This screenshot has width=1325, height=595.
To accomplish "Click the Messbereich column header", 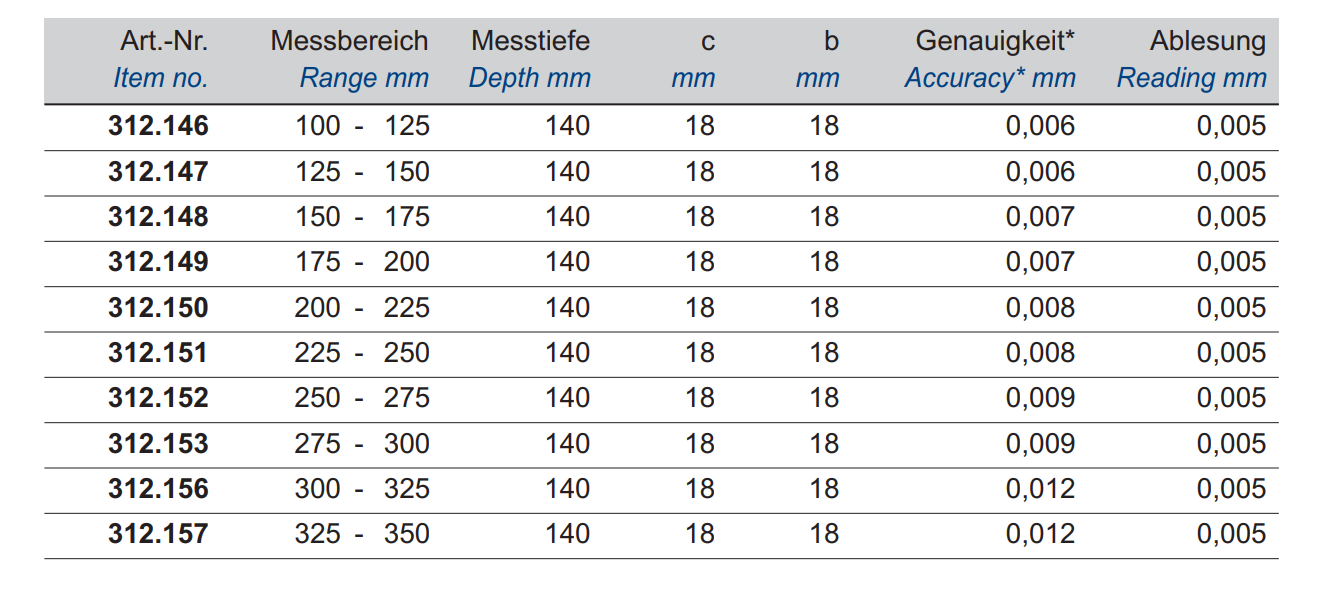I will (x=349, y=42).
